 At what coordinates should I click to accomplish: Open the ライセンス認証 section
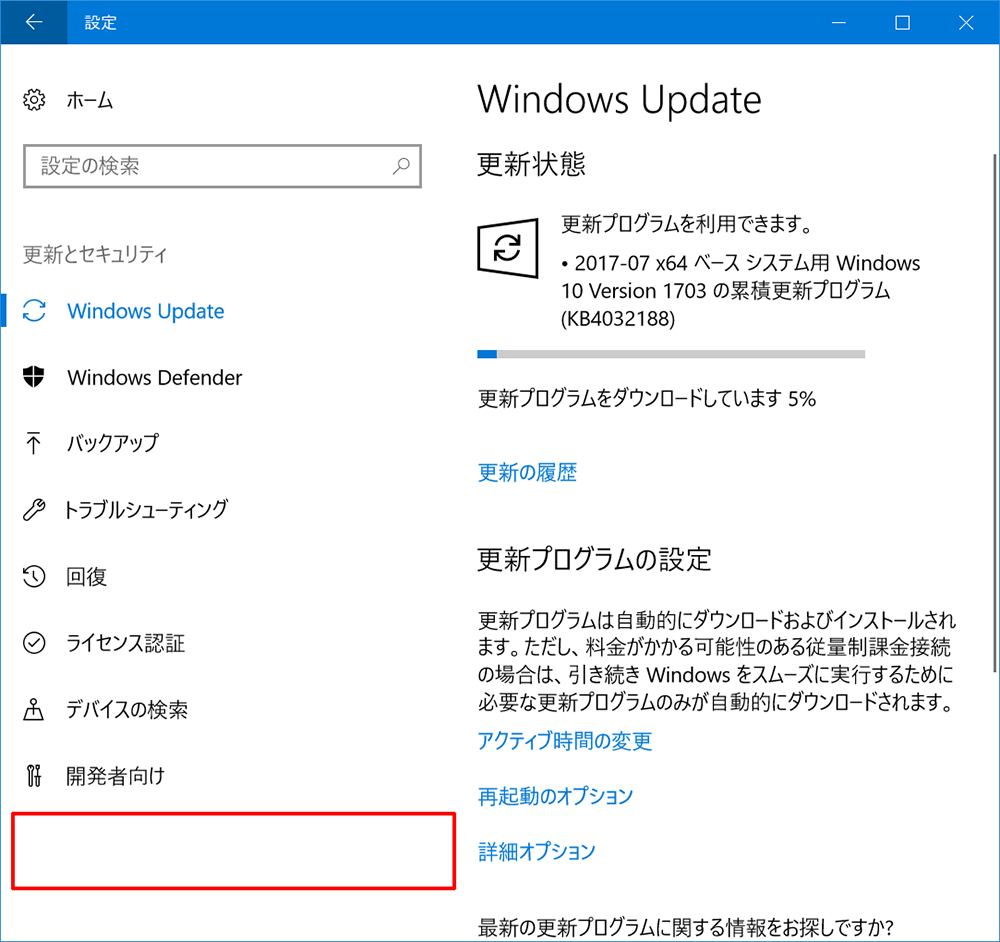126,643
